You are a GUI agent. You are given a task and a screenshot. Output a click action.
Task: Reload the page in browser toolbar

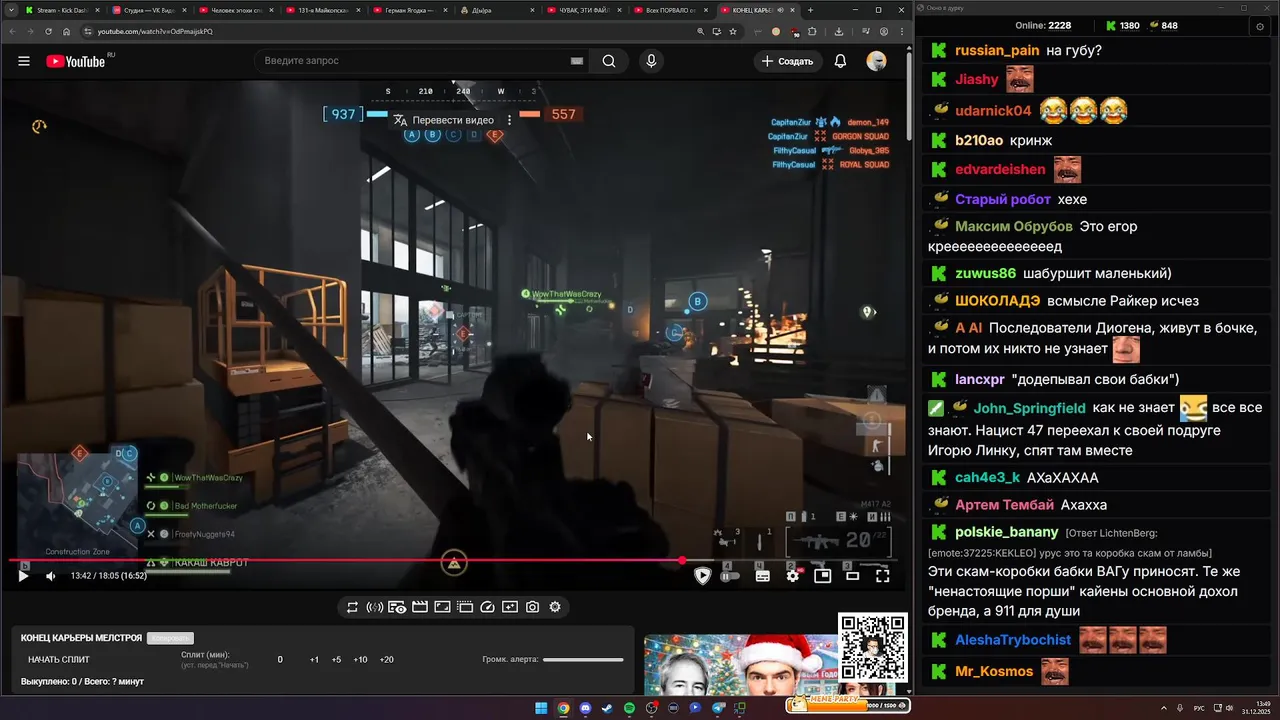click(x=47, y=31)
